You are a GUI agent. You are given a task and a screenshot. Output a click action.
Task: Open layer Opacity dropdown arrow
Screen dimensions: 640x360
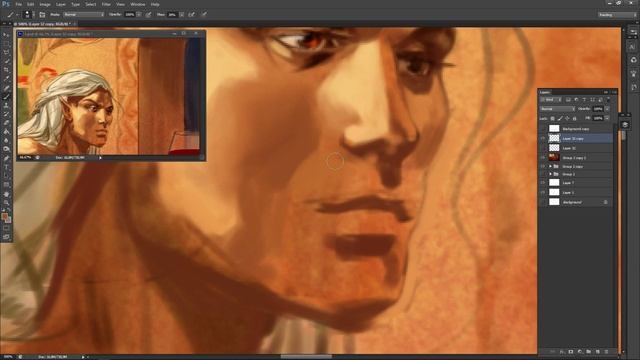click(x=607, y=109)
